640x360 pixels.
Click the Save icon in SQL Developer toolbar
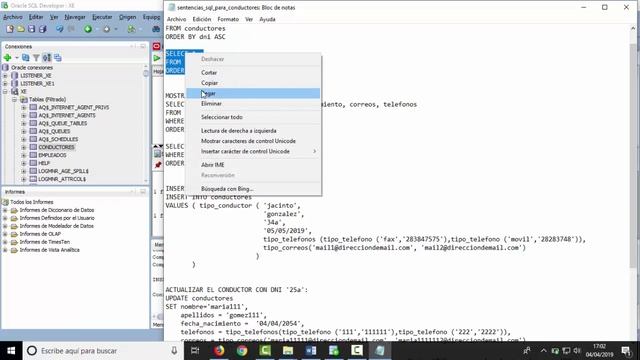tap(31, 29)
